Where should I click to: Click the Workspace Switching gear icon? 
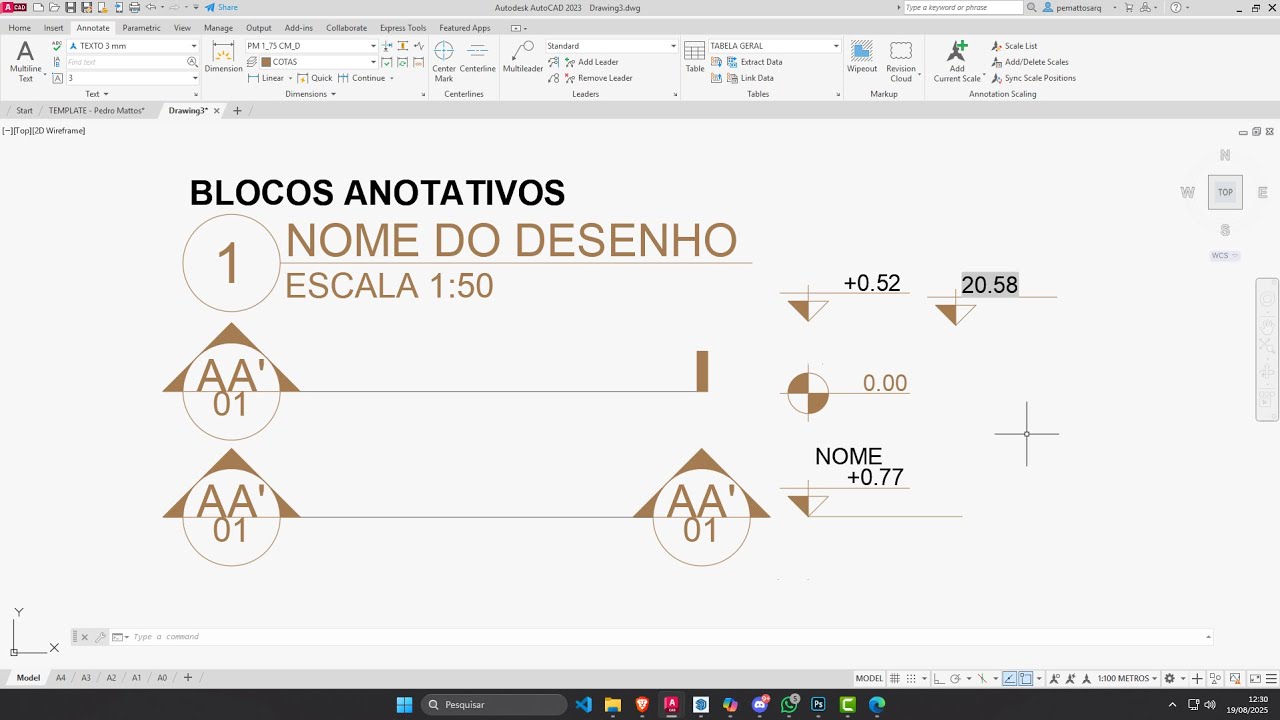pos(1169,678)
